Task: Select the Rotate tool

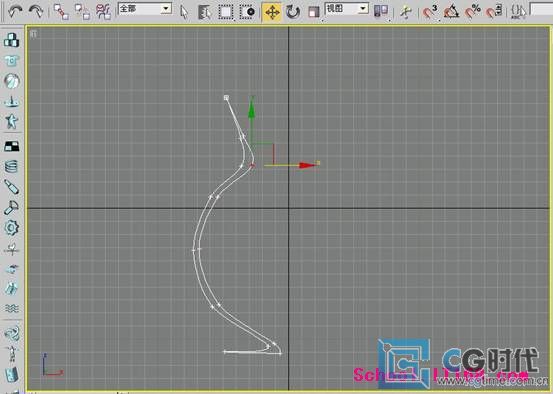Action: point(293,12)
